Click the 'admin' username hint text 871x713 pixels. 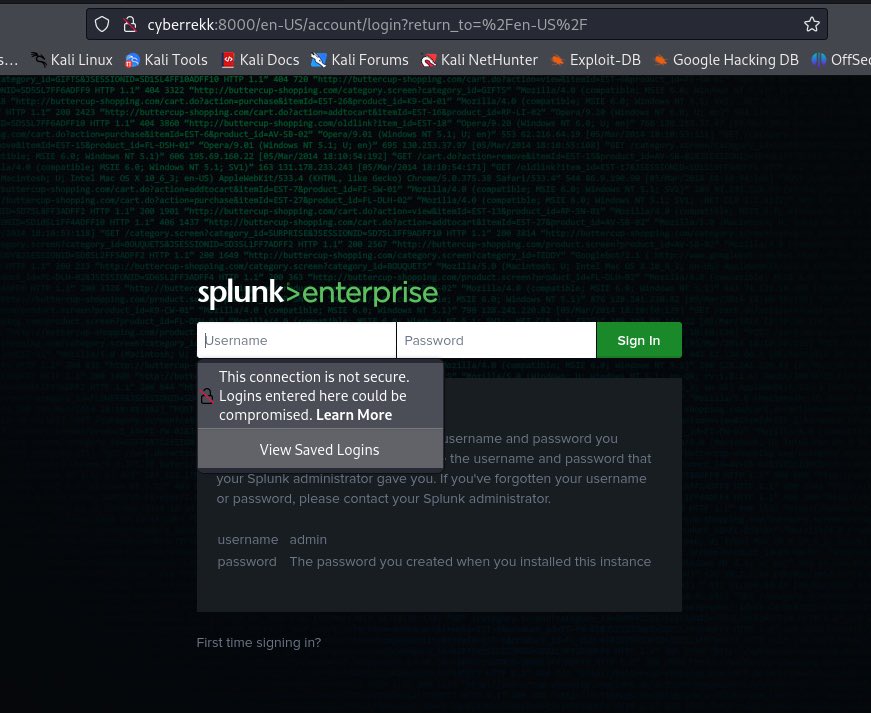click(x=308, y=539)
